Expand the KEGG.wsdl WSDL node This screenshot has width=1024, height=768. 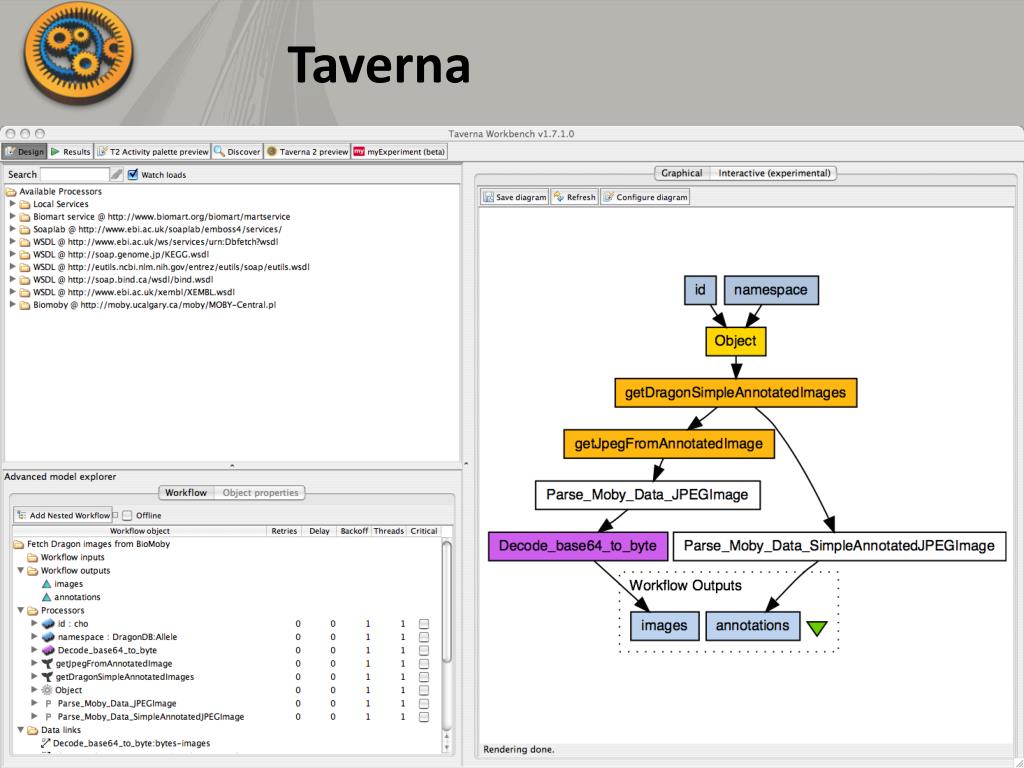[x=12, y=254]
